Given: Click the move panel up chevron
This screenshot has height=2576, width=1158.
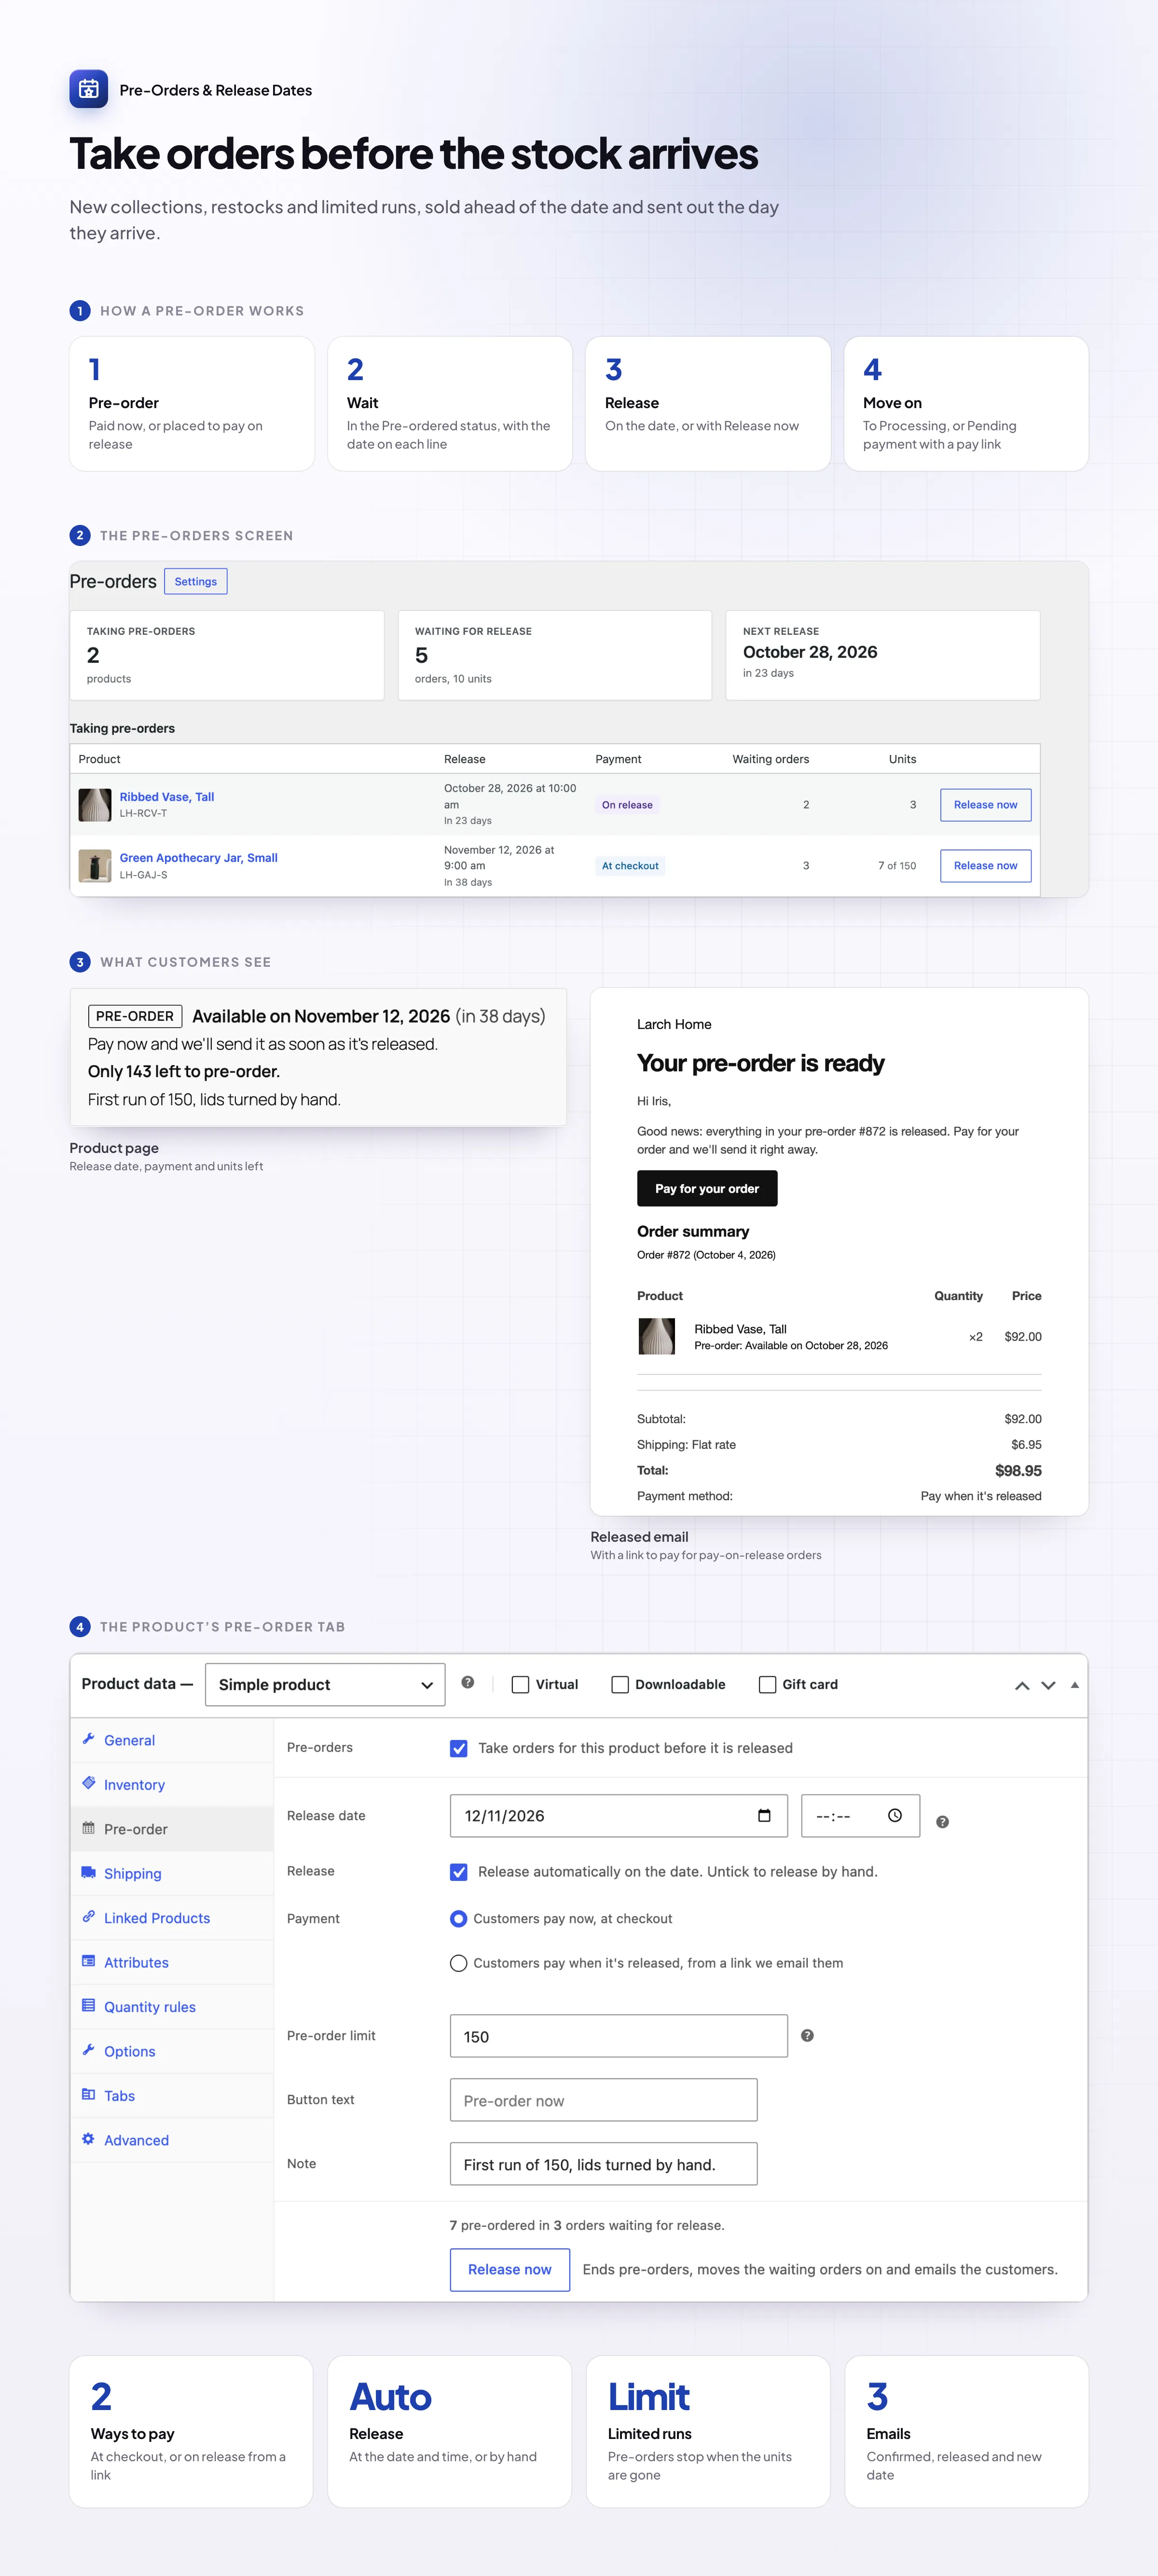Looking at the screenshot, I should point(1022,1685).
